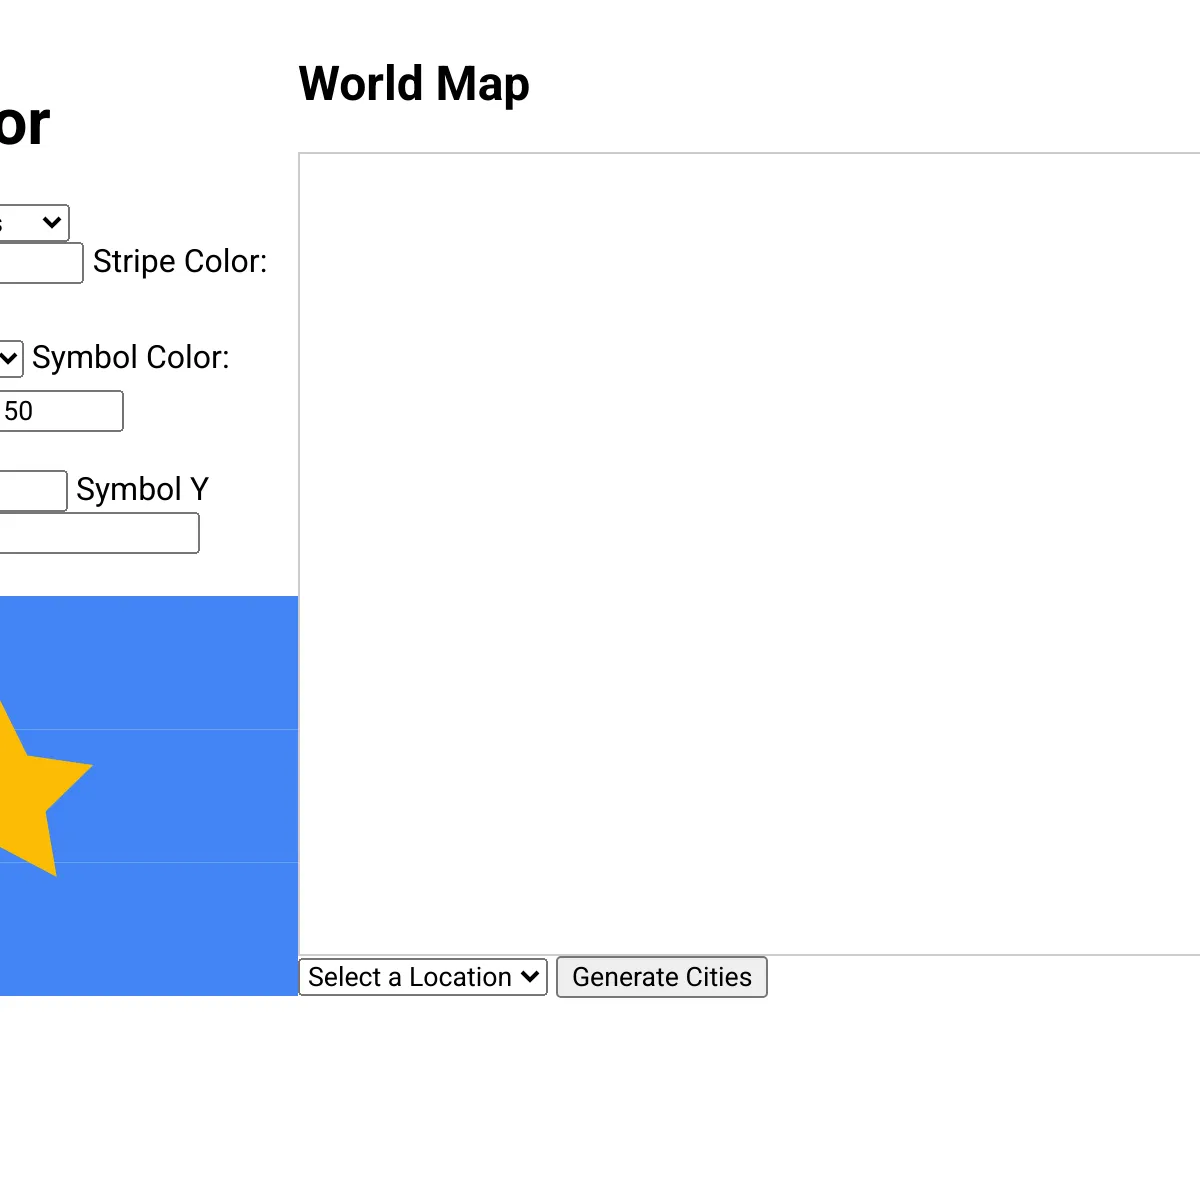
Task: Click the Generate Cities button
Action: click(662, 977)
